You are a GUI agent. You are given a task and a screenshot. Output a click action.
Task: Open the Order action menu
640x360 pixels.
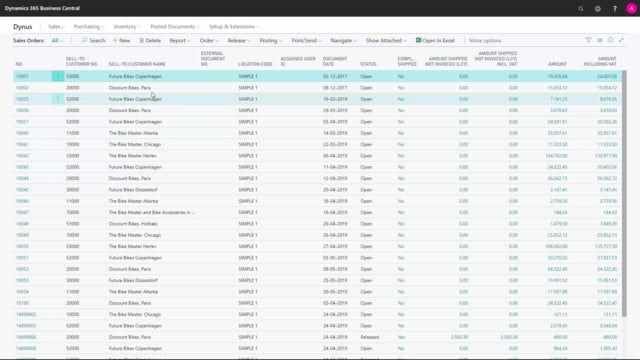pos(209,40)
